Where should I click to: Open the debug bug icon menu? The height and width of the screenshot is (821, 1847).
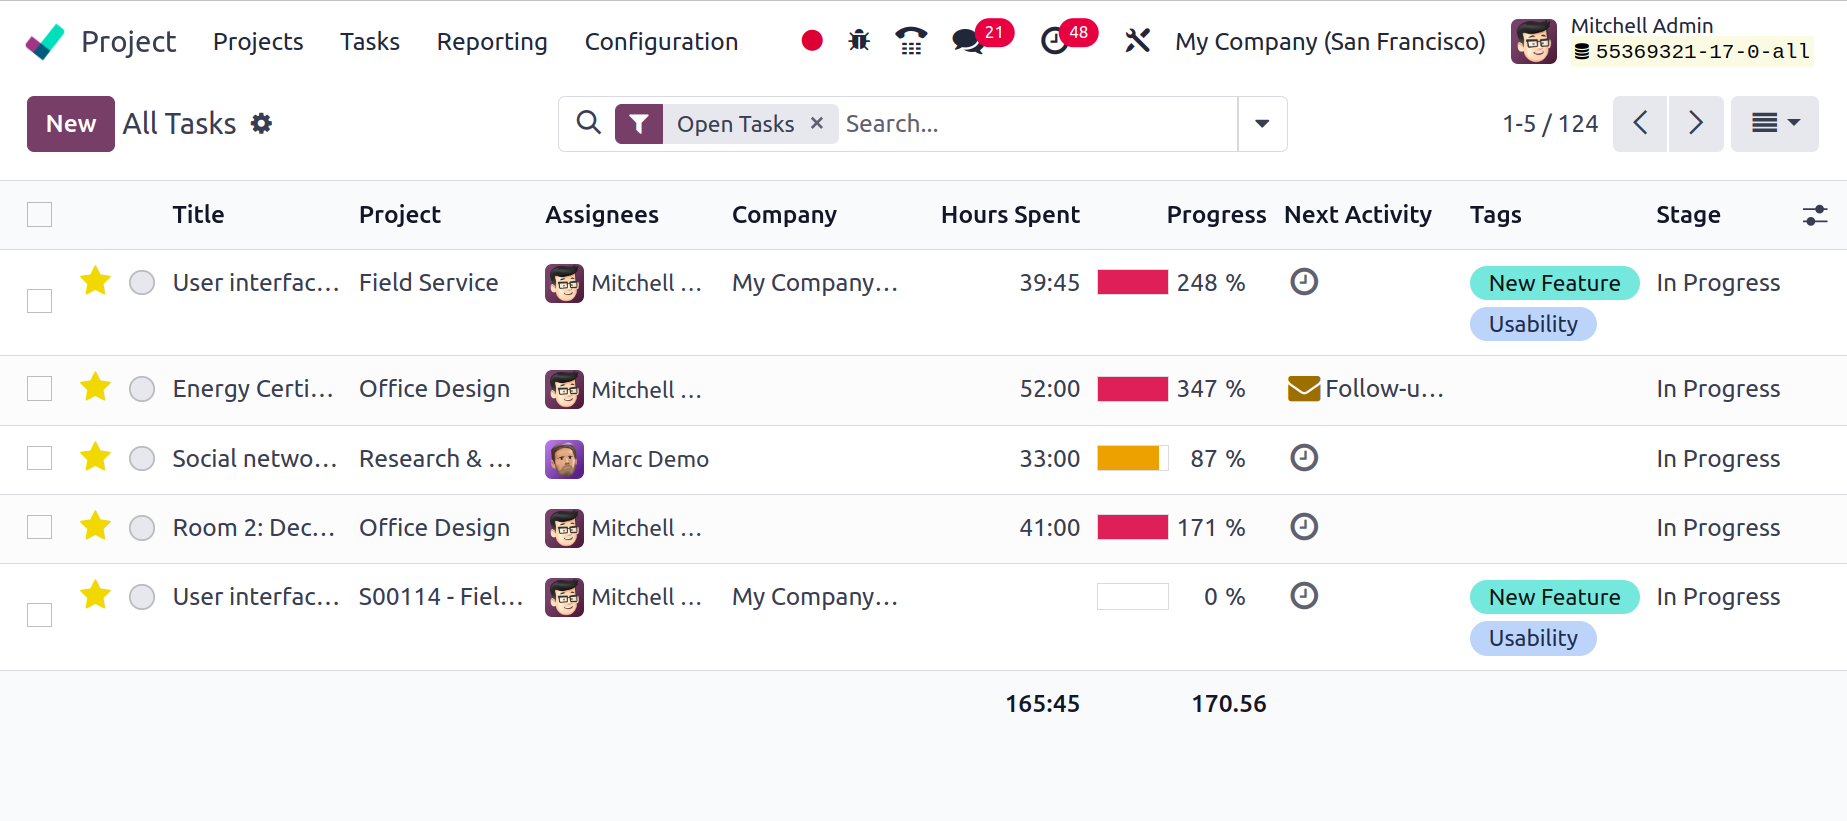point(859,41)
